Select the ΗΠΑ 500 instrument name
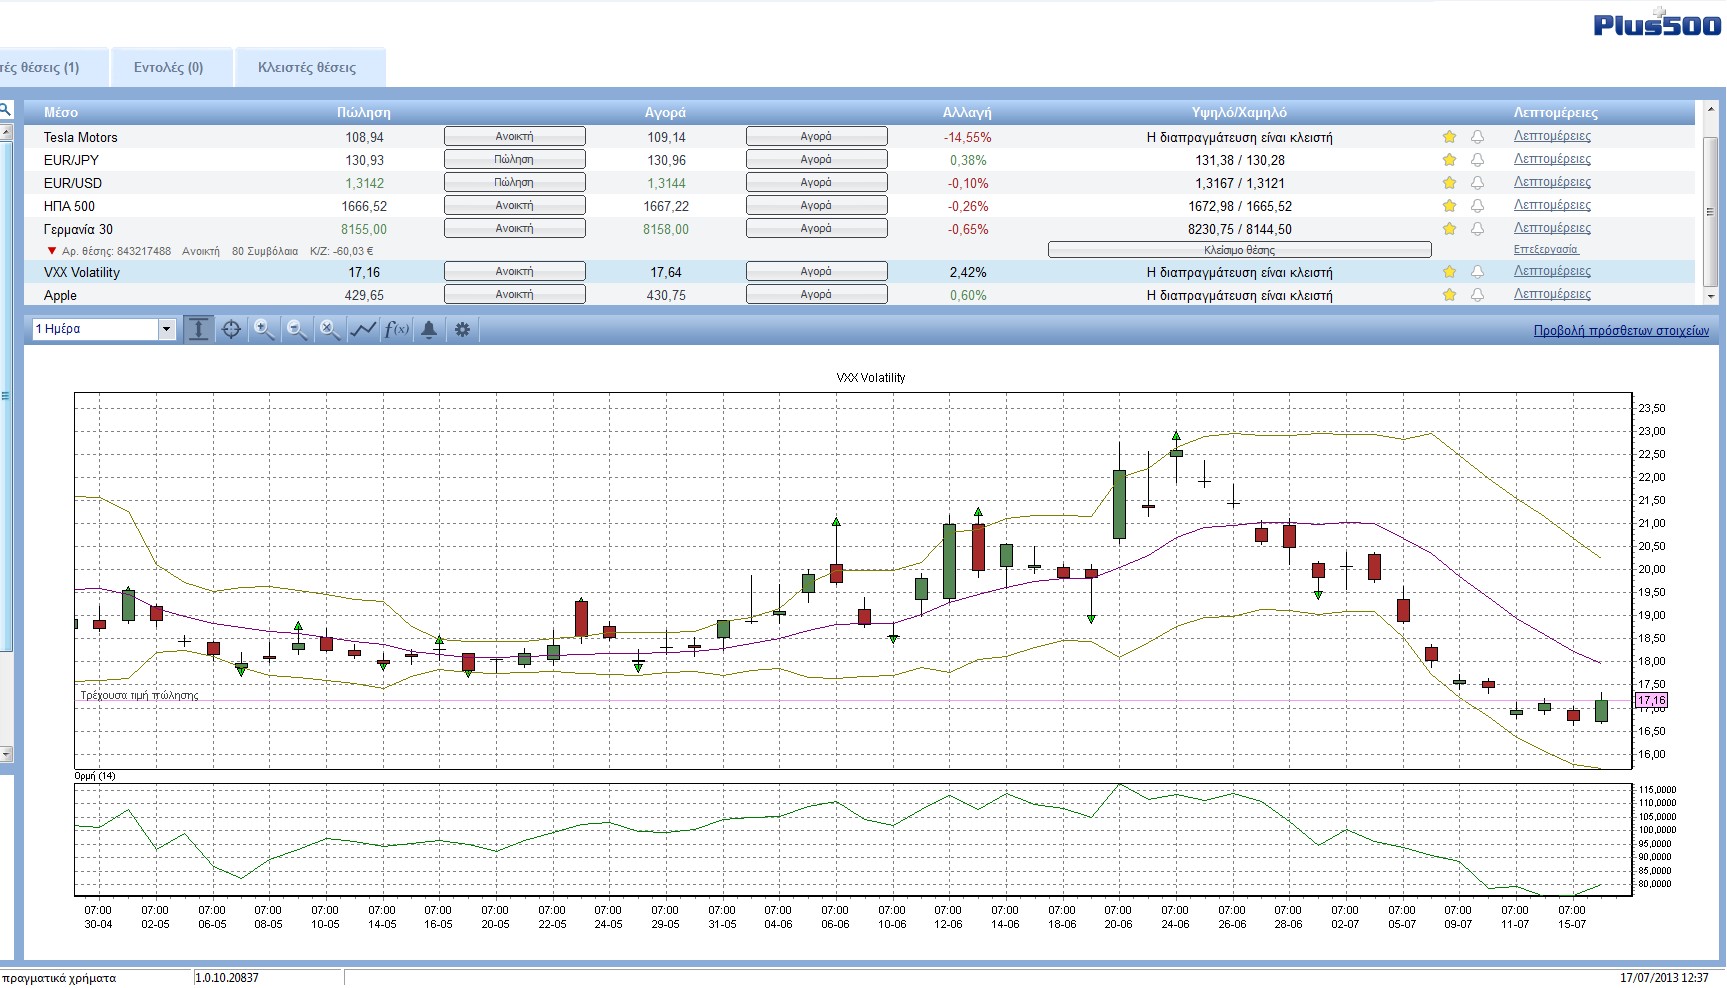The height and width of the screenshot is (988, 1727). (69, 206)
